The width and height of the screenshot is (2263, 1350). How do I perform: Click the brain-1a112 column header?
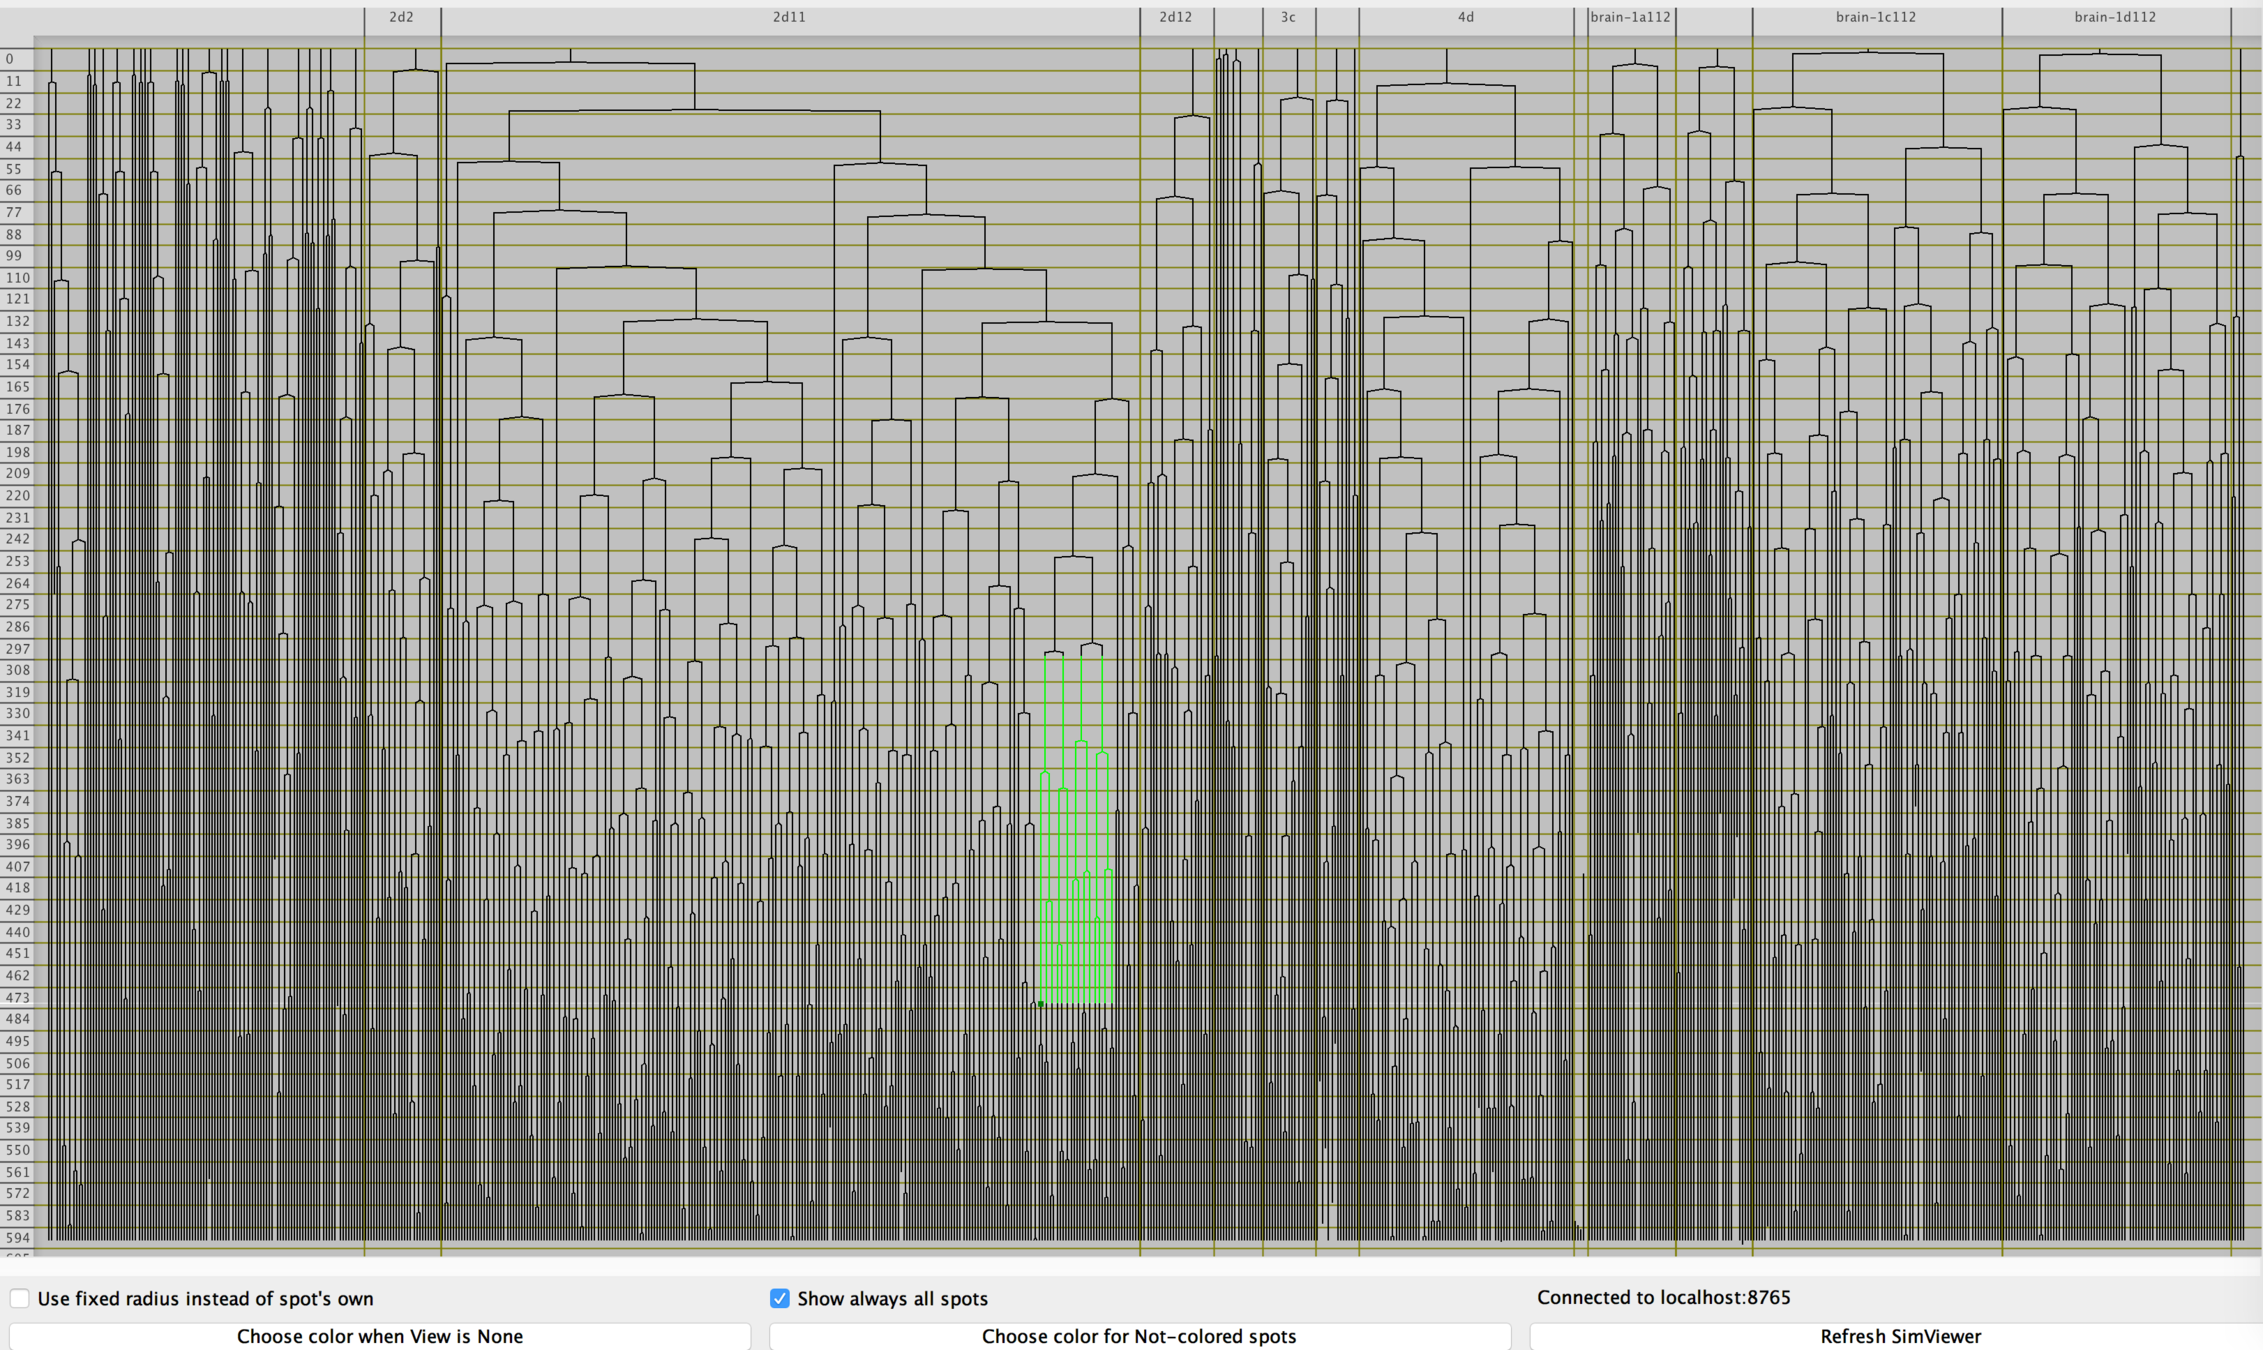click(1630, 17)
